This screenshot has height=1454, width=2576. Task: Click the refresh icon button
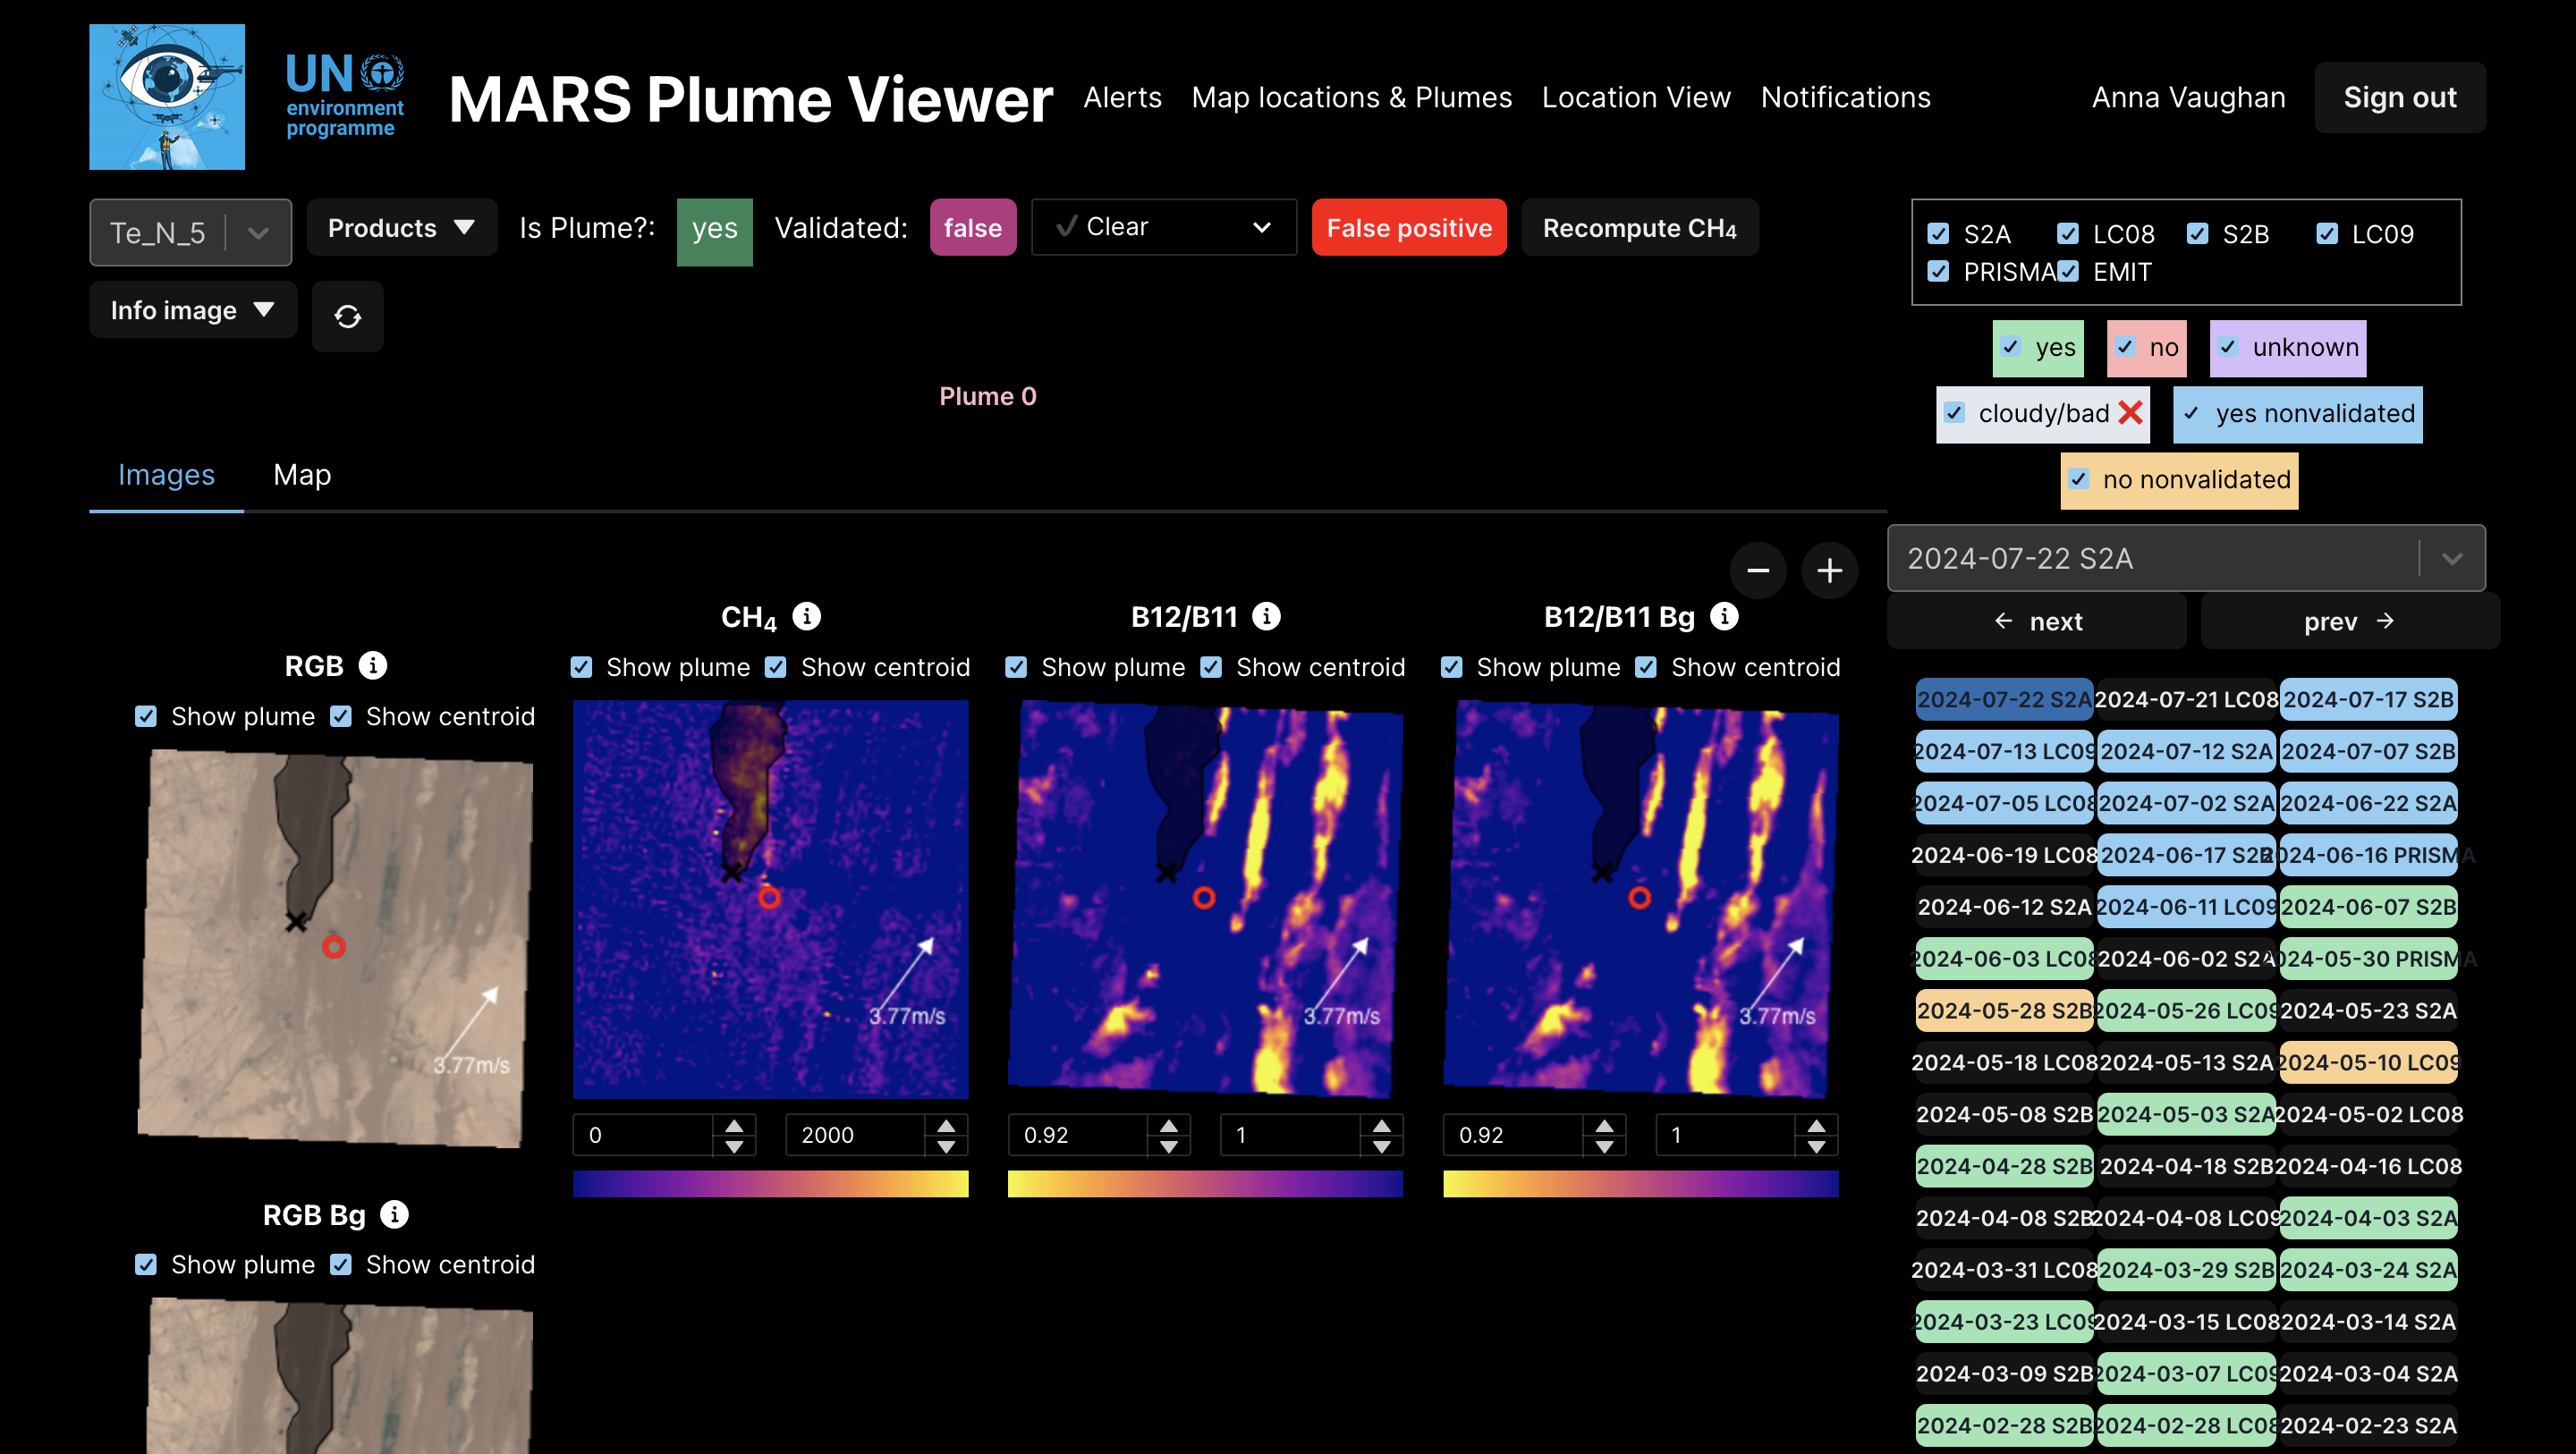[x=347, y=317]
